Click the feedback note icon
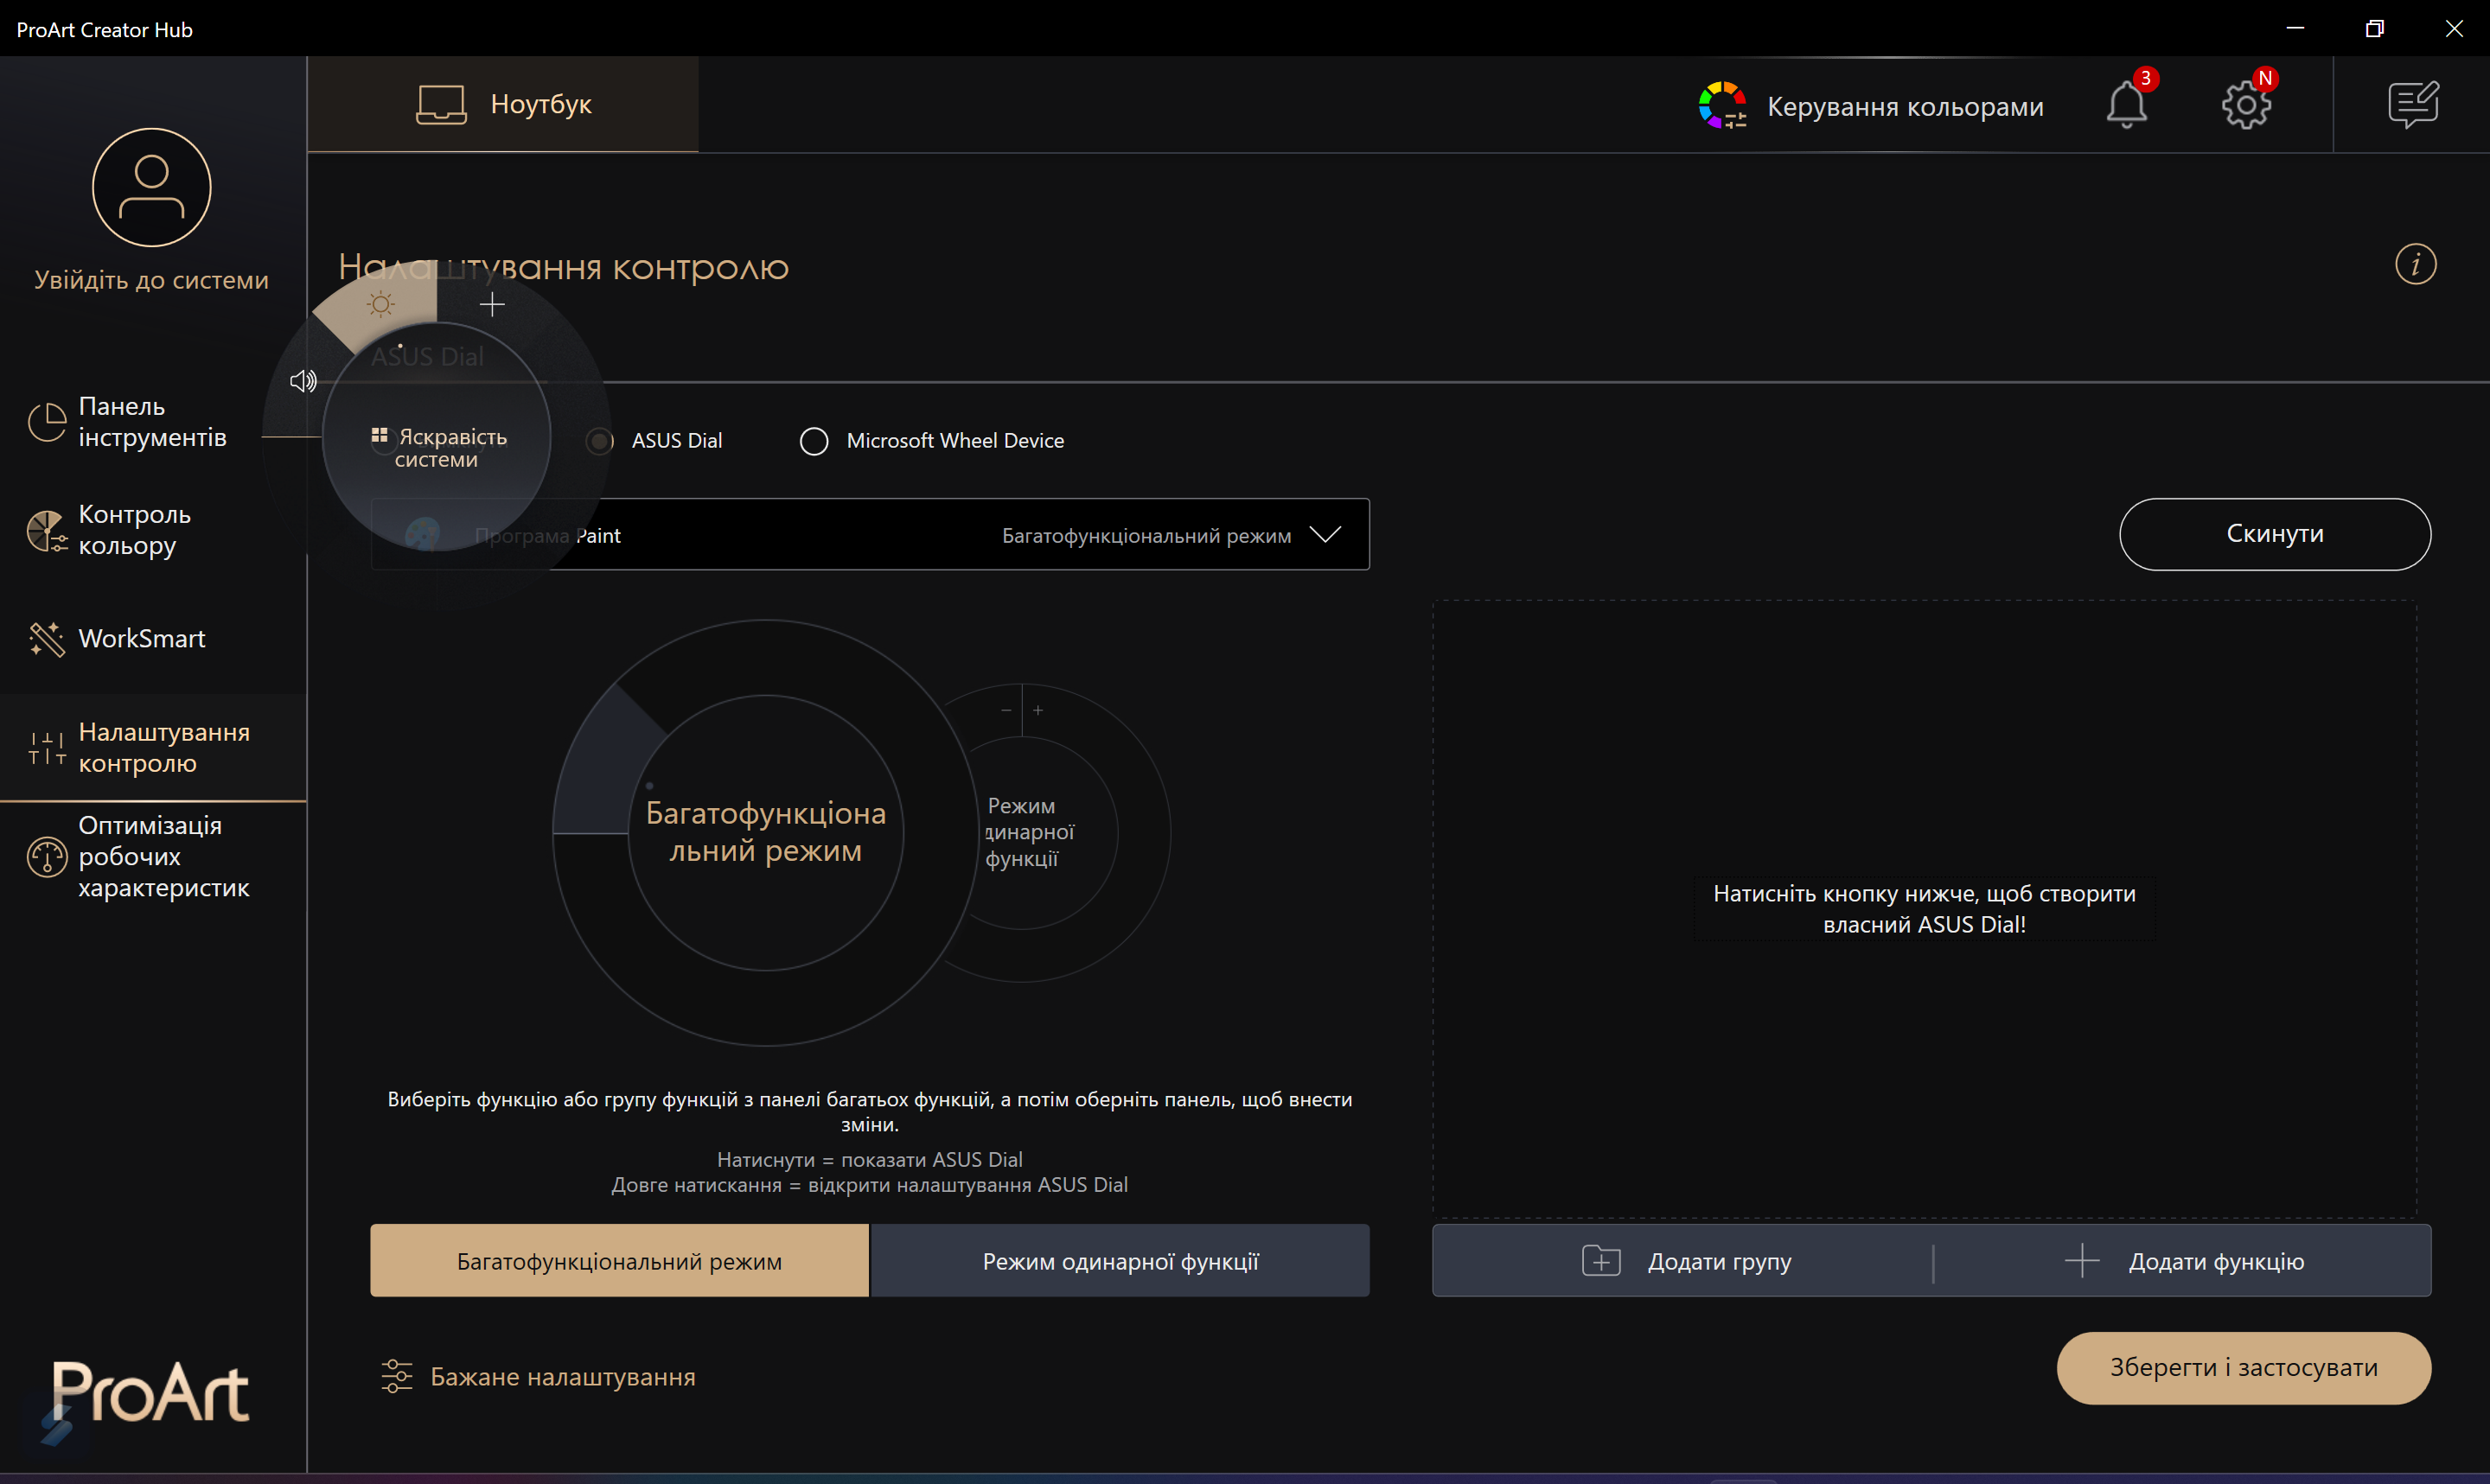2490x1484 pixels. click(2413, 105)
